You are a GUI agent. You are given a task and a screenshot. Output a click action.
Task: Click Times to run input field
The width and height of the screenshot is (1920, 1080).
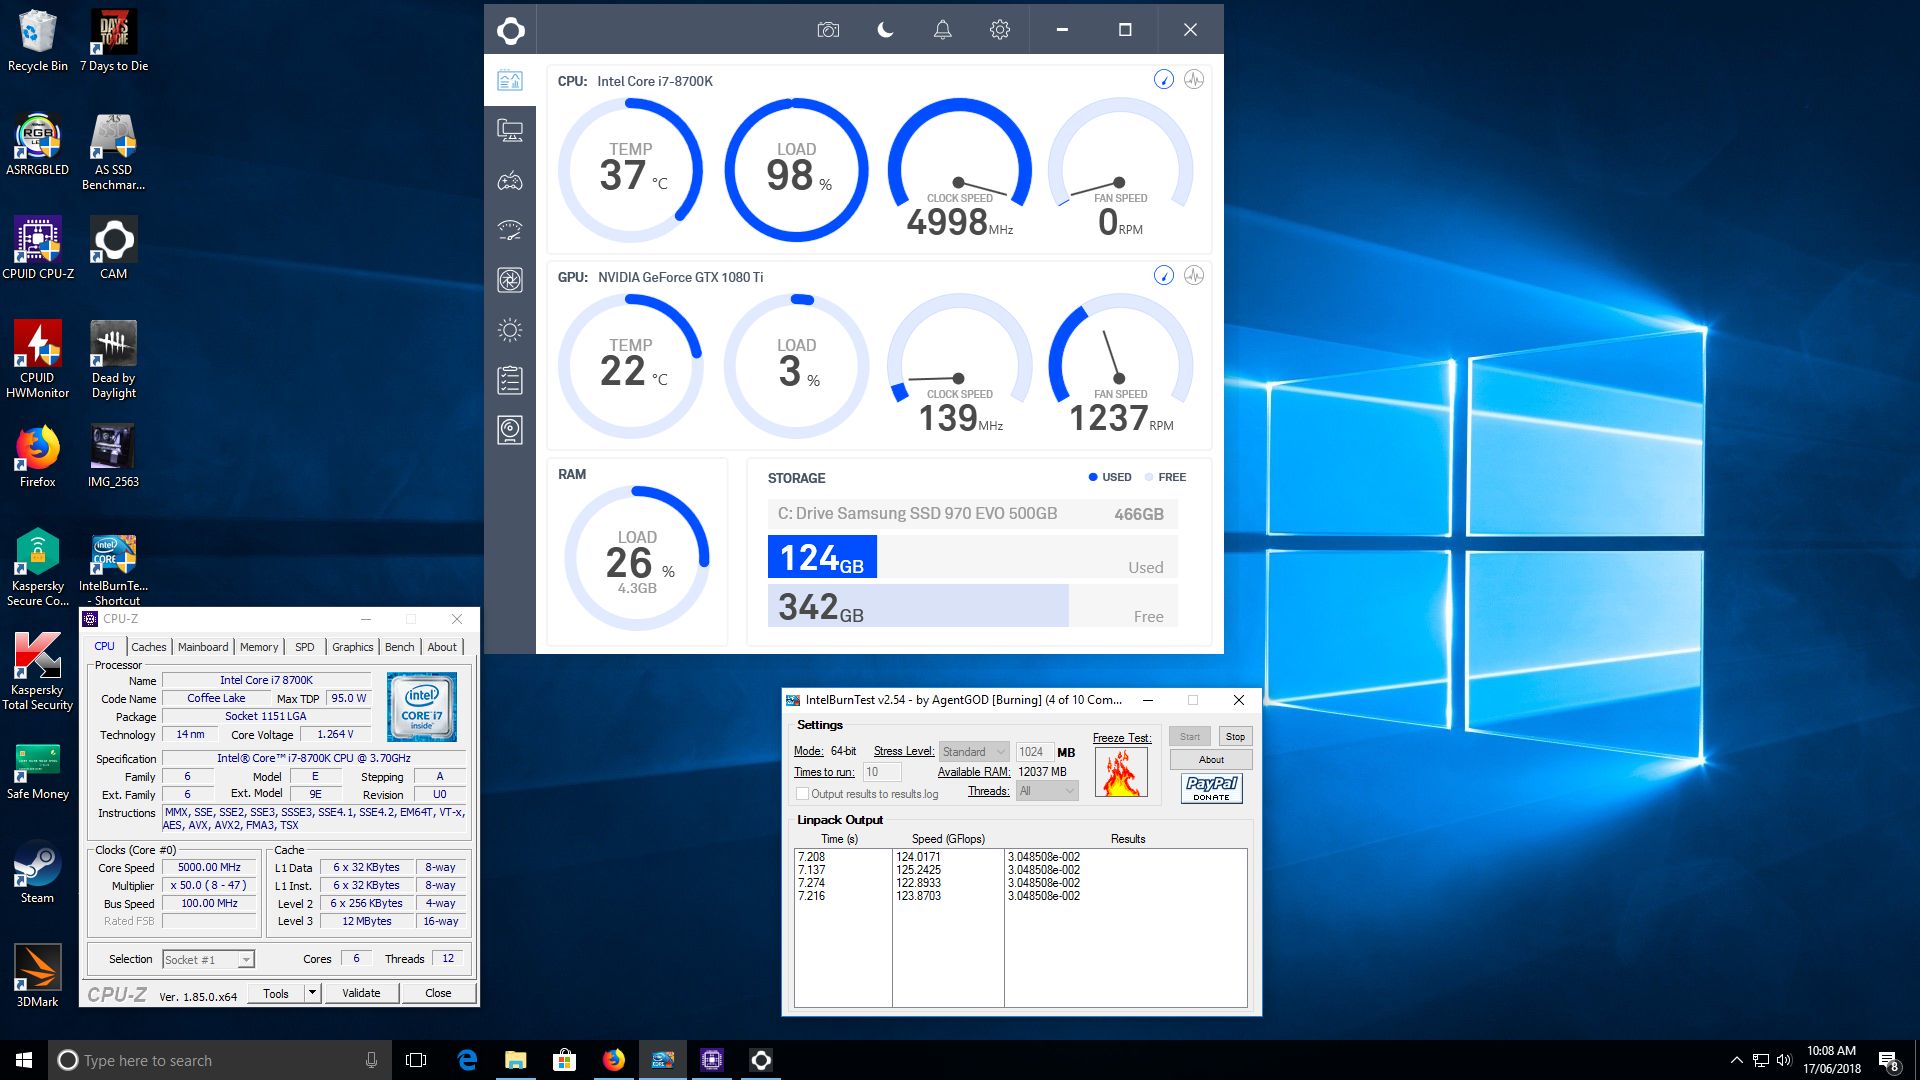[x=882, y=772]
